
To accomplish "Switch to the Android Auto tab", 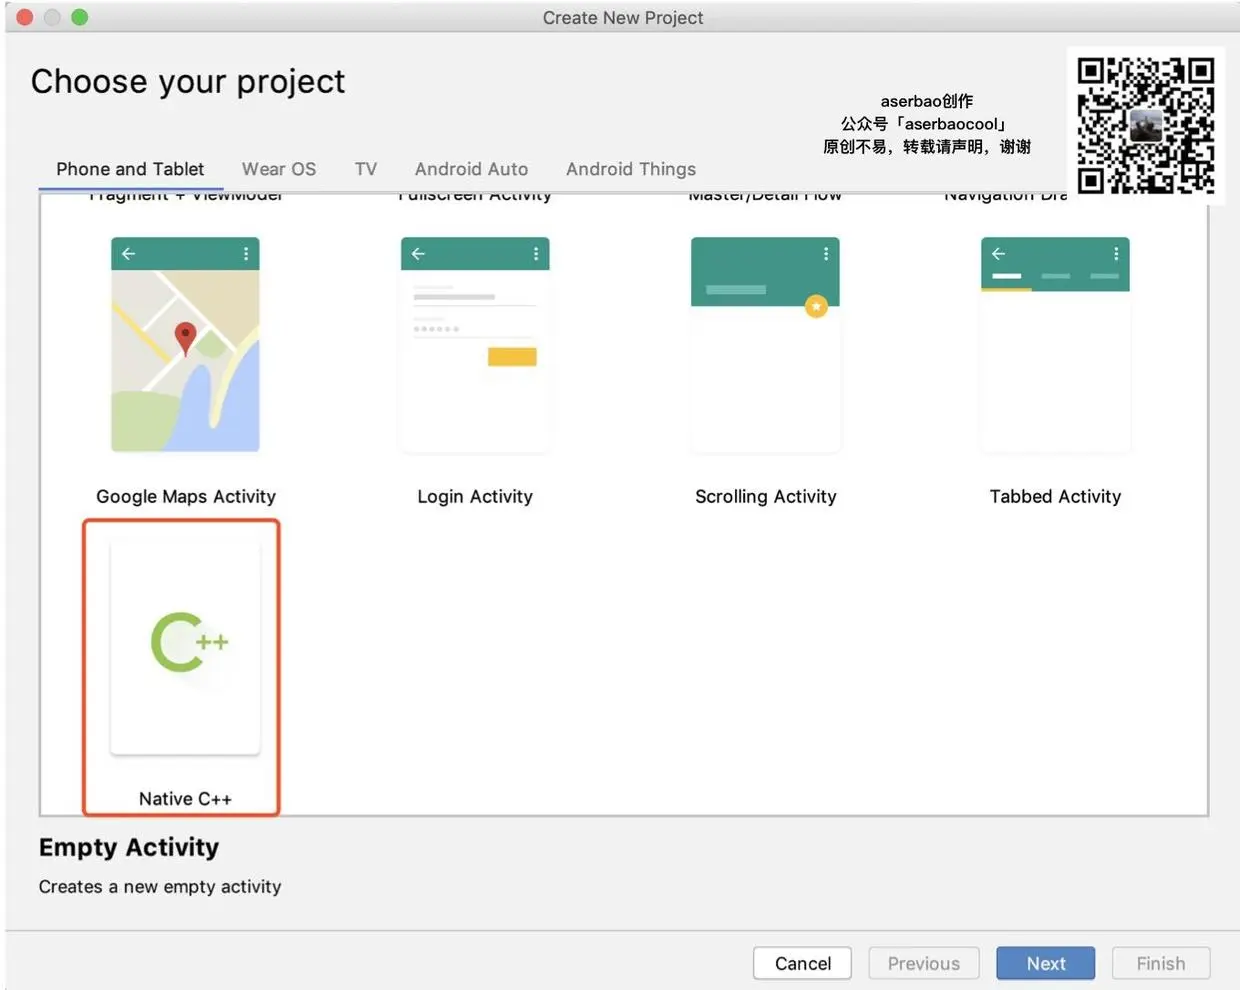I will click(x=471, y=169).
